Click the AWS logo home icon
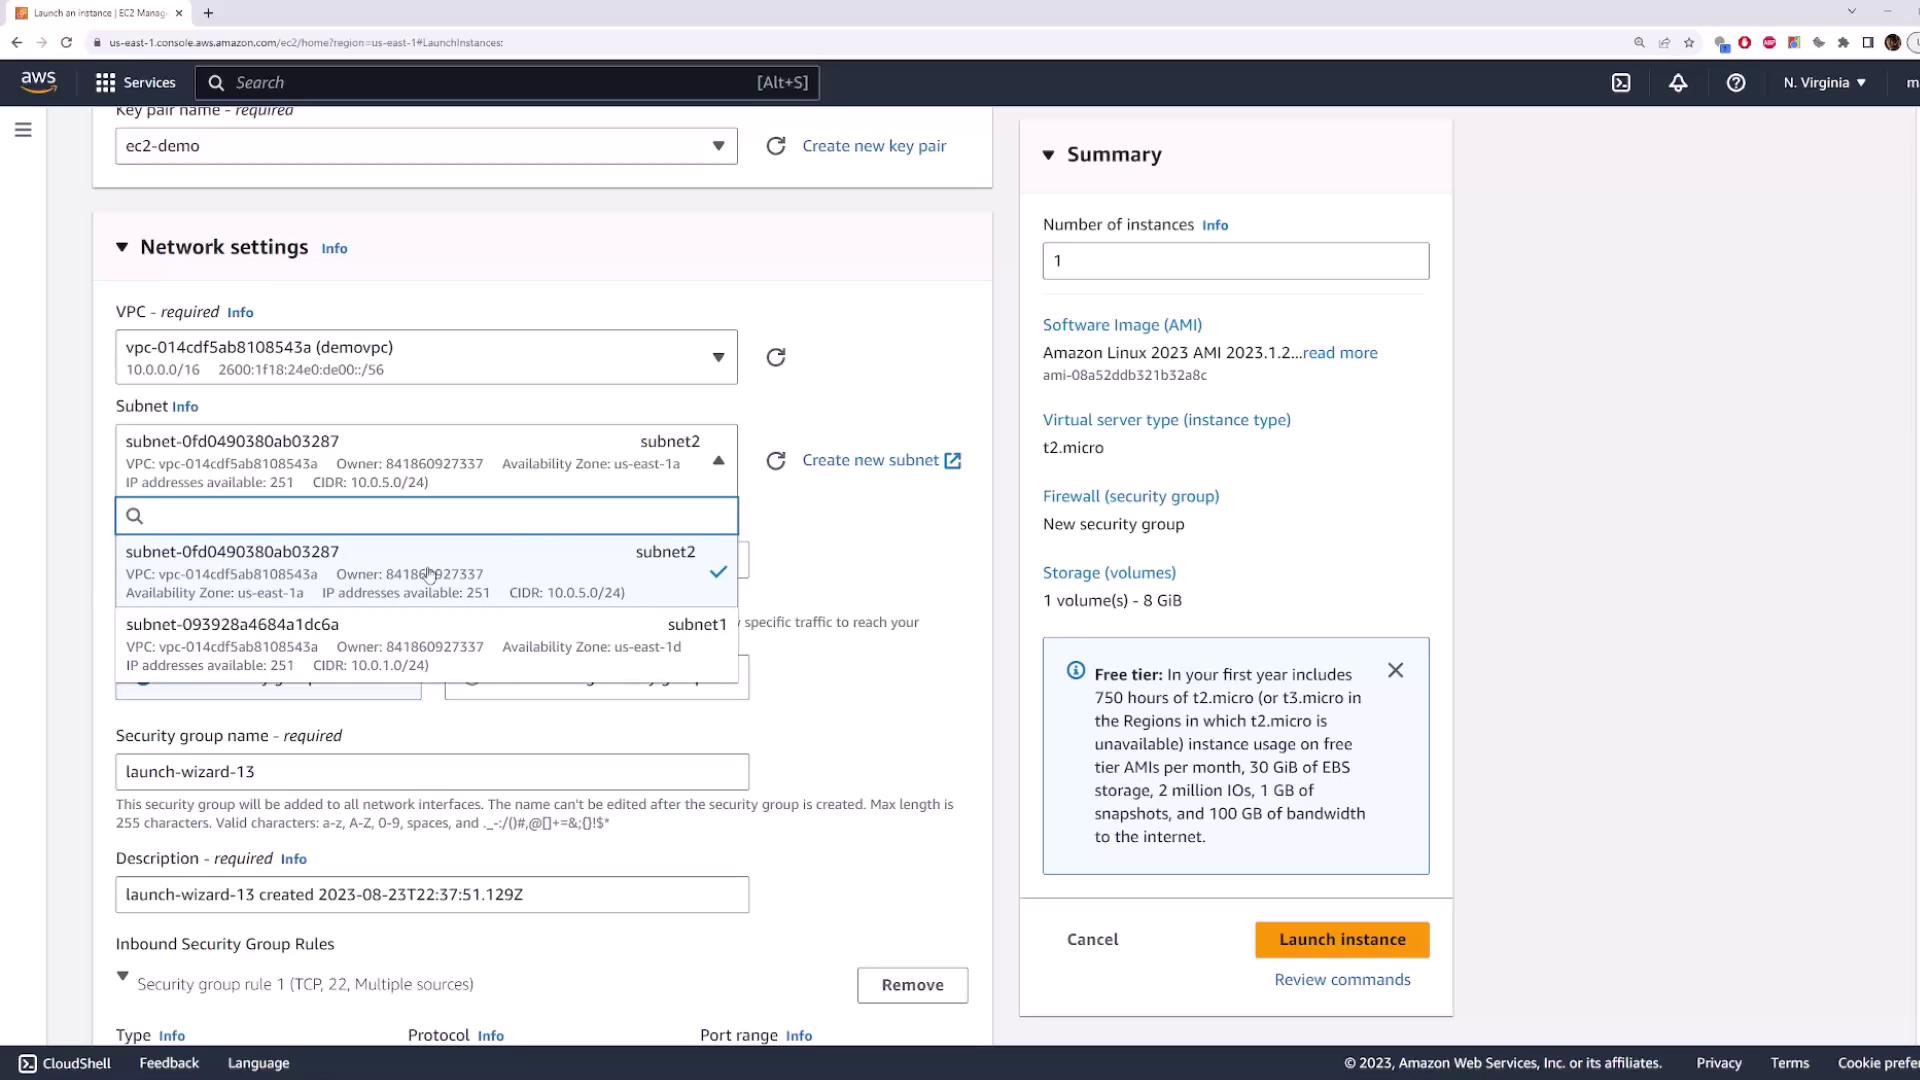 pyautogui.click(x=39, y=82)
